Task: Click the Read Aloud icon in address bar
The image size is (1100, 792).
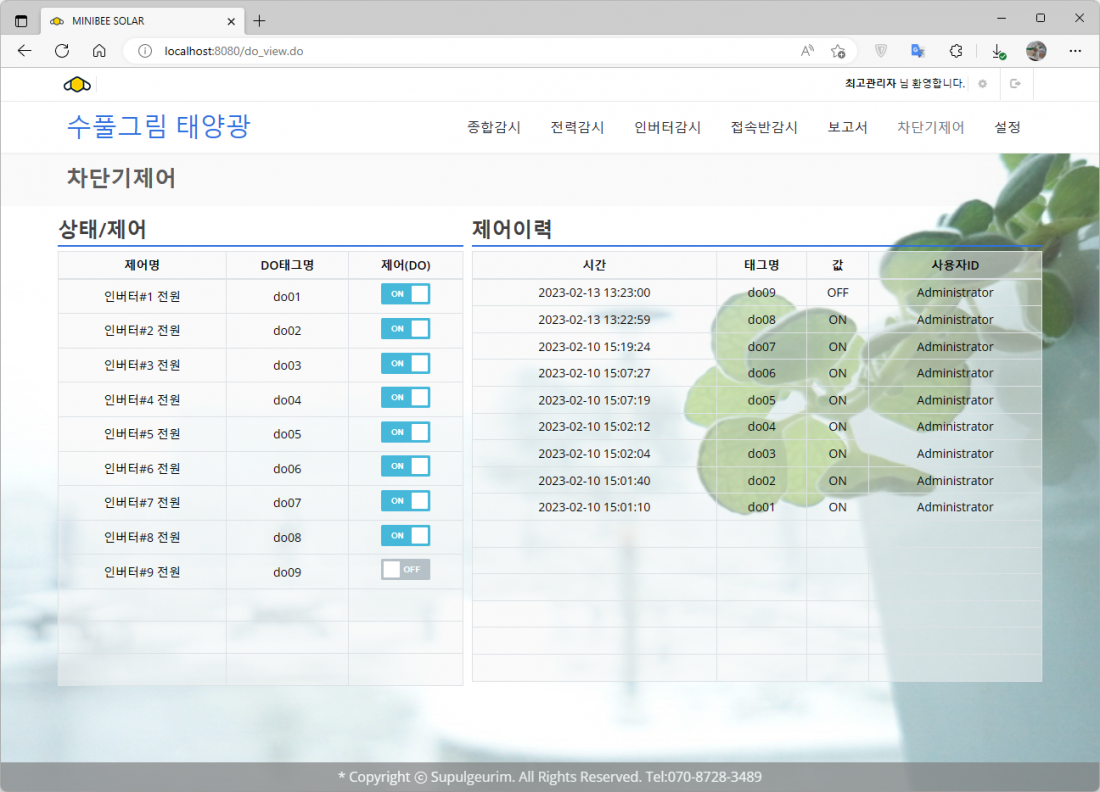Action: [807, 51]
